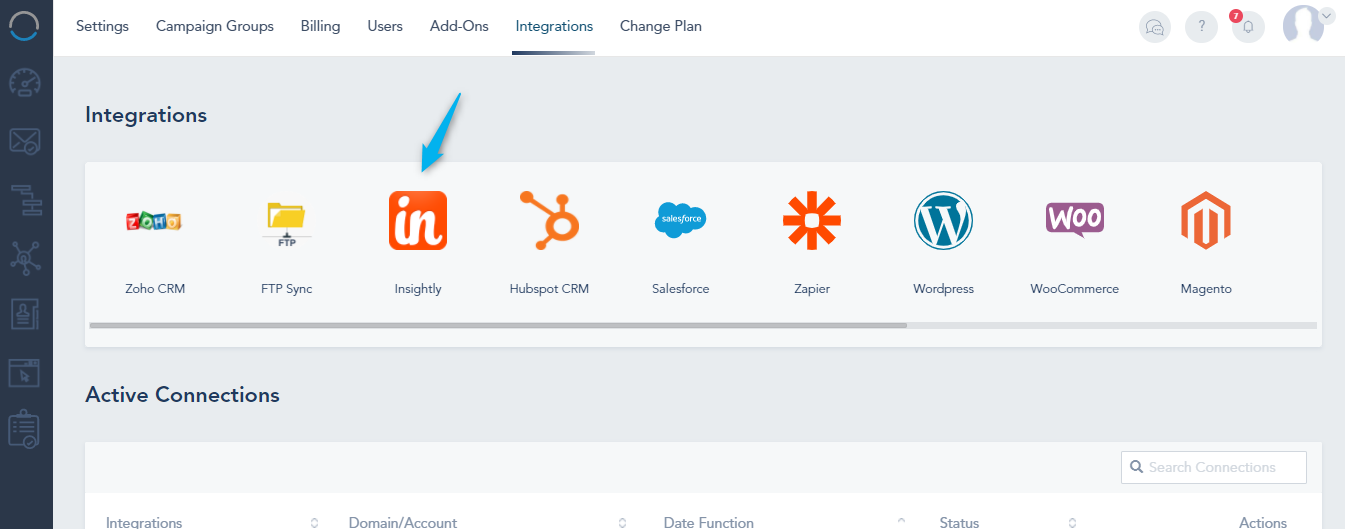Click the Active Connections heading
1345x529 pixels.
(182, 395)
